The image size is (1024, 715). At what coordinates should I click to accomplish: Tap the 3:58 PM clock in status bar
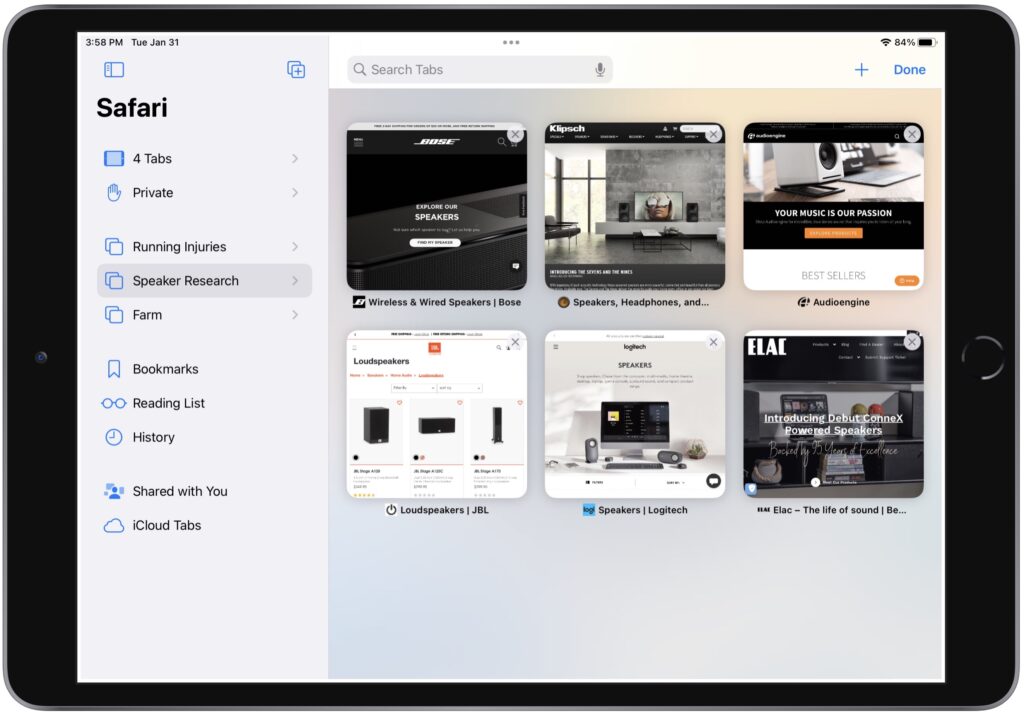(x=104, y=42)
